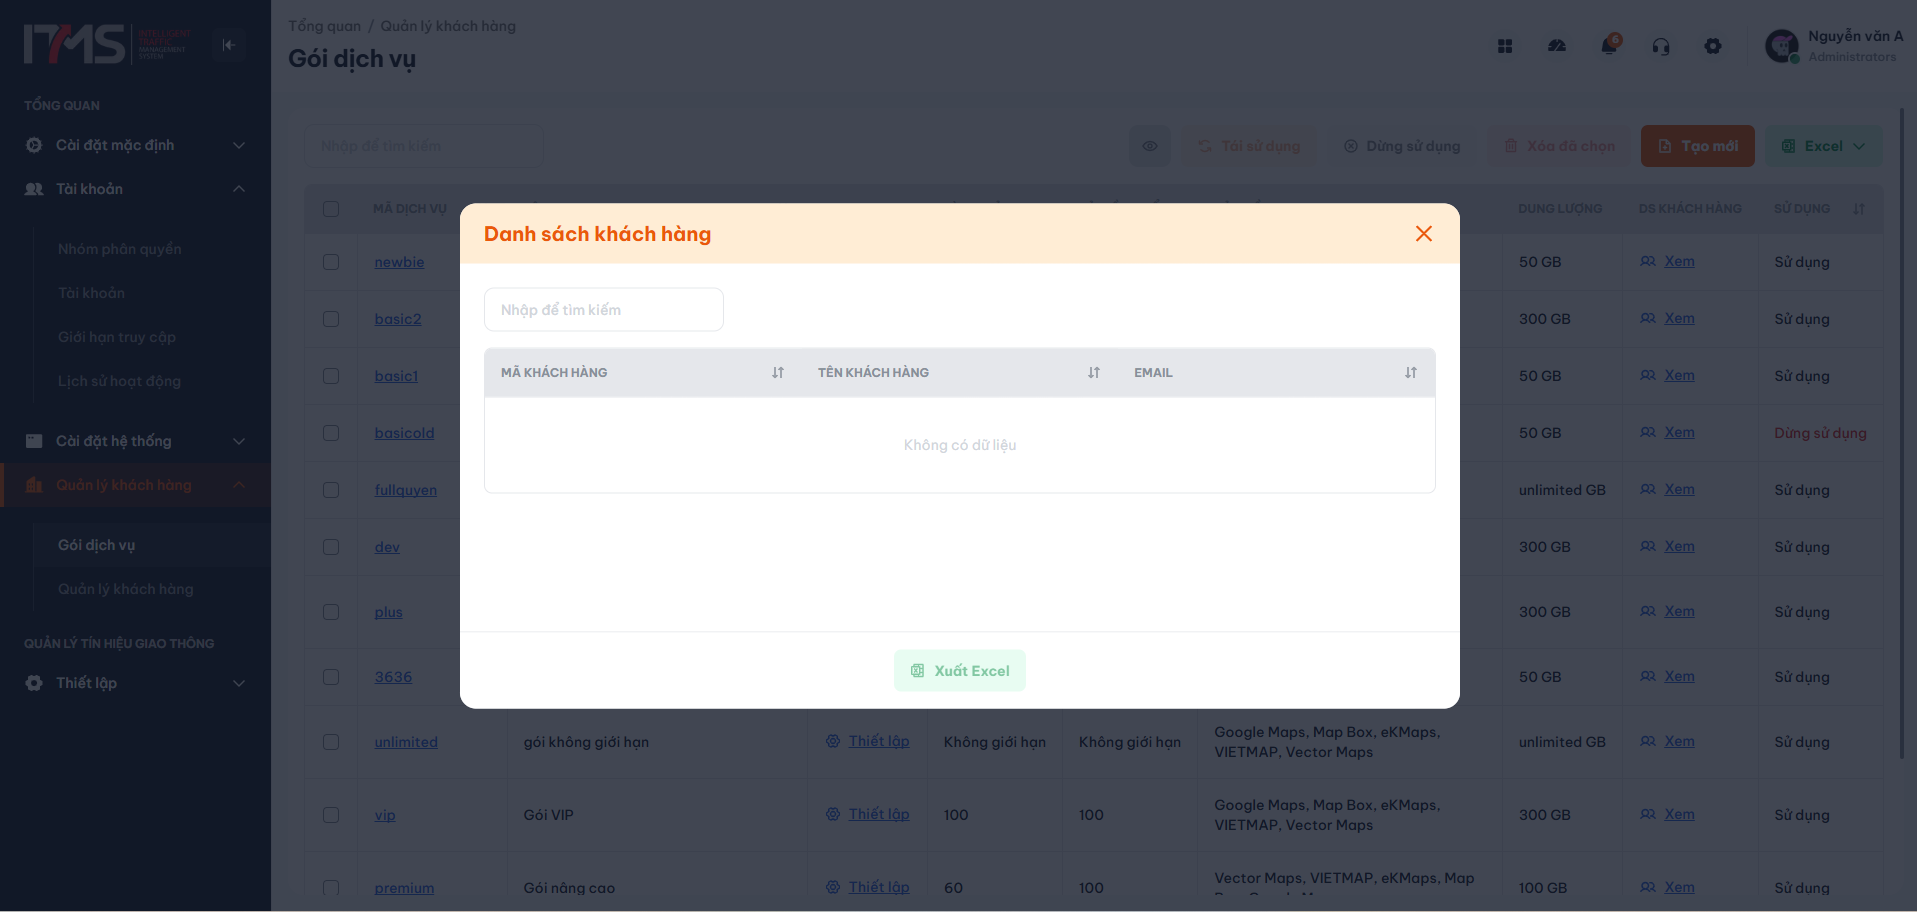Open notifications bell
1917x912 pixels.
click(1609, 46)
